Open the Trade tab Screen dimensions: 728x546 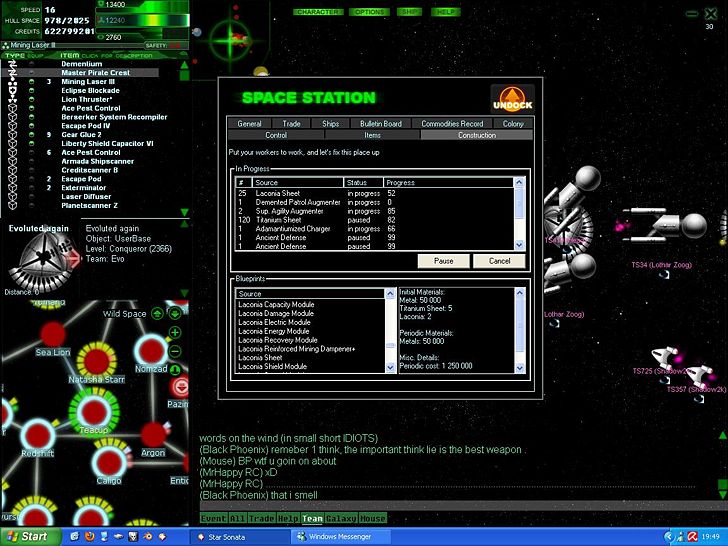point(291,124)
